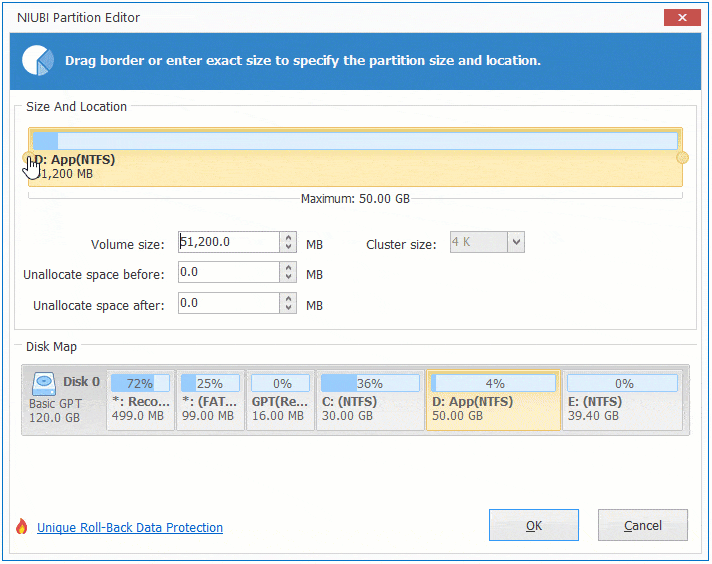Click the Disk 0 drive icon

(44, 383)
